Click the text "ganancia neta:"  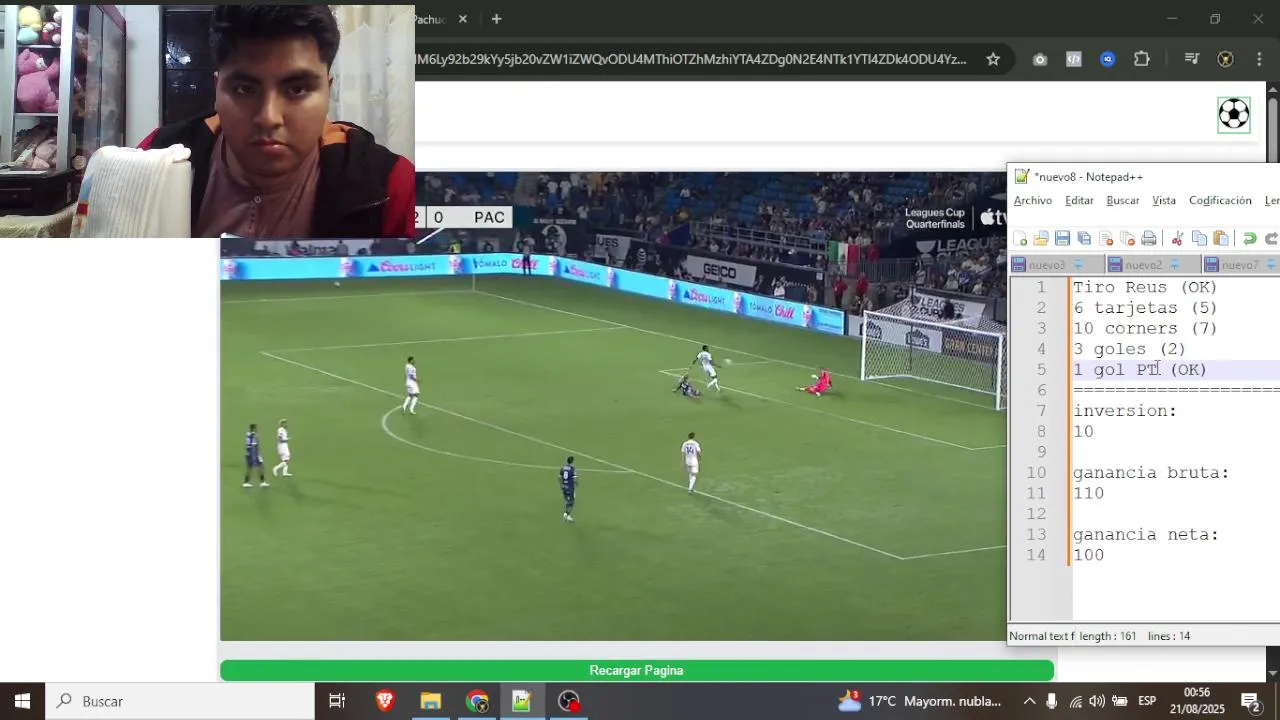point(1146,535)
